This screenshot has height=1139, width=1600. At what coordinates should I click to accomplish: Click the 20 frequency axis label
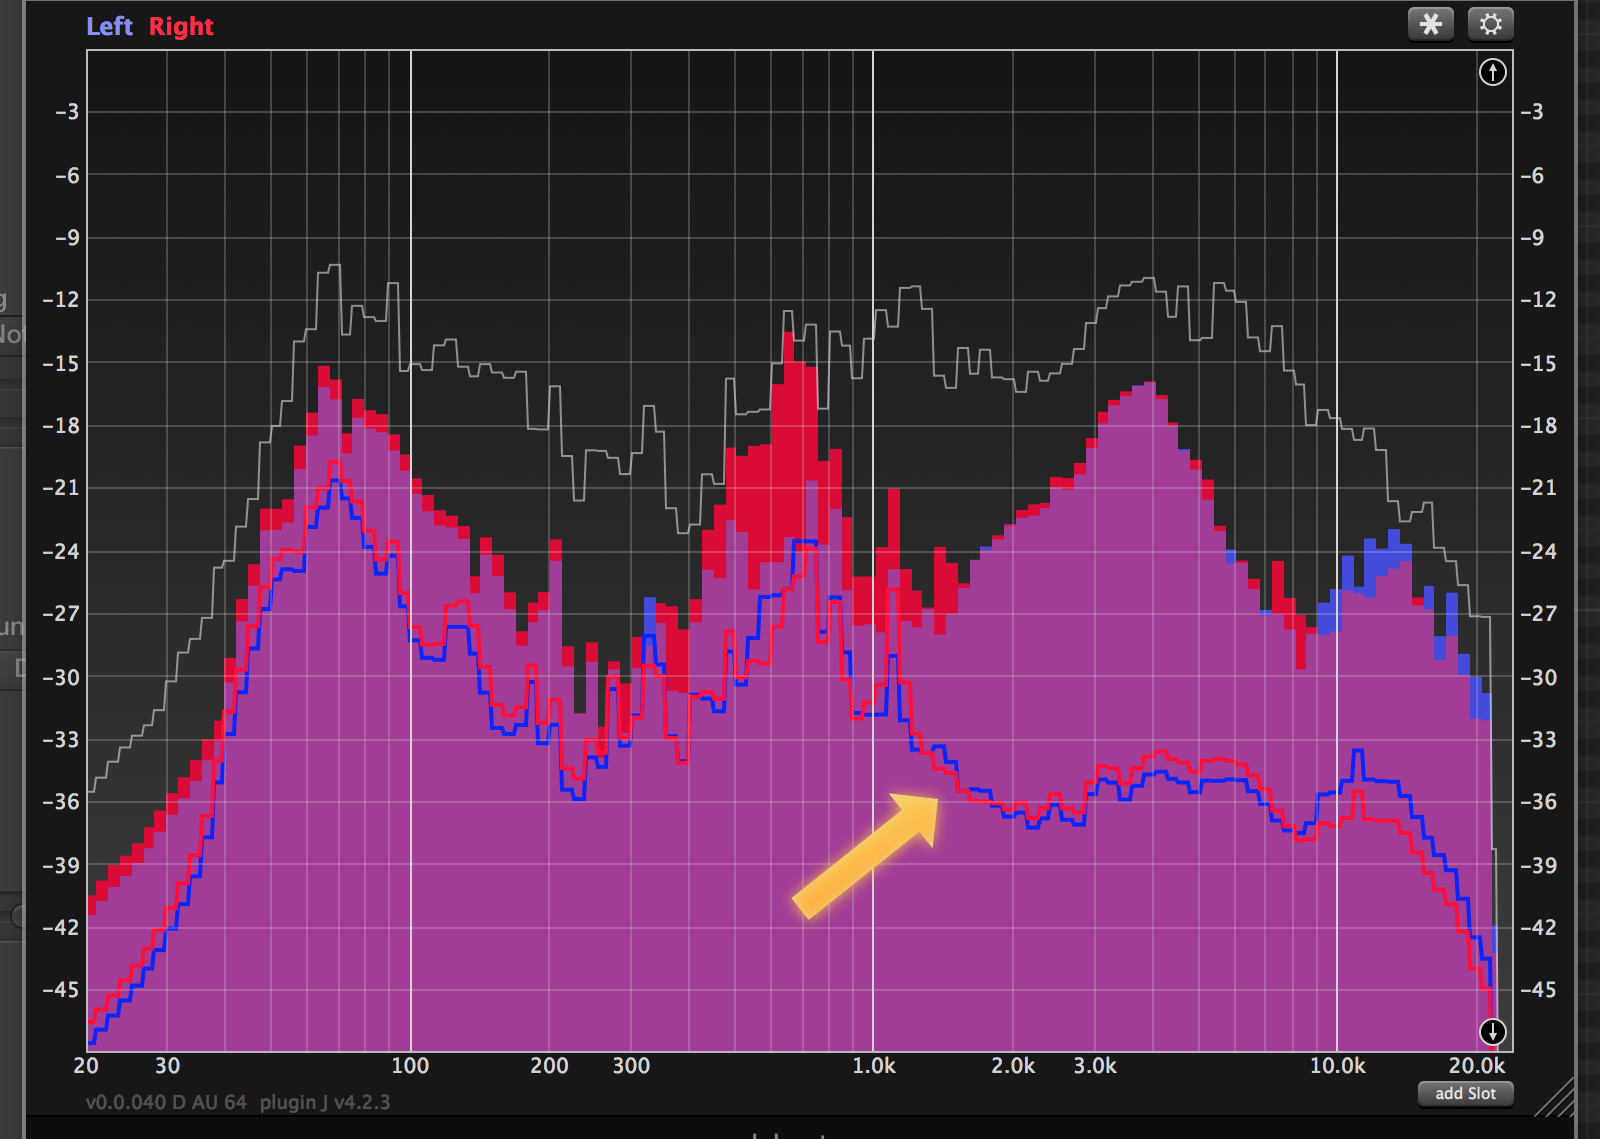click(x=86, y=1066)
